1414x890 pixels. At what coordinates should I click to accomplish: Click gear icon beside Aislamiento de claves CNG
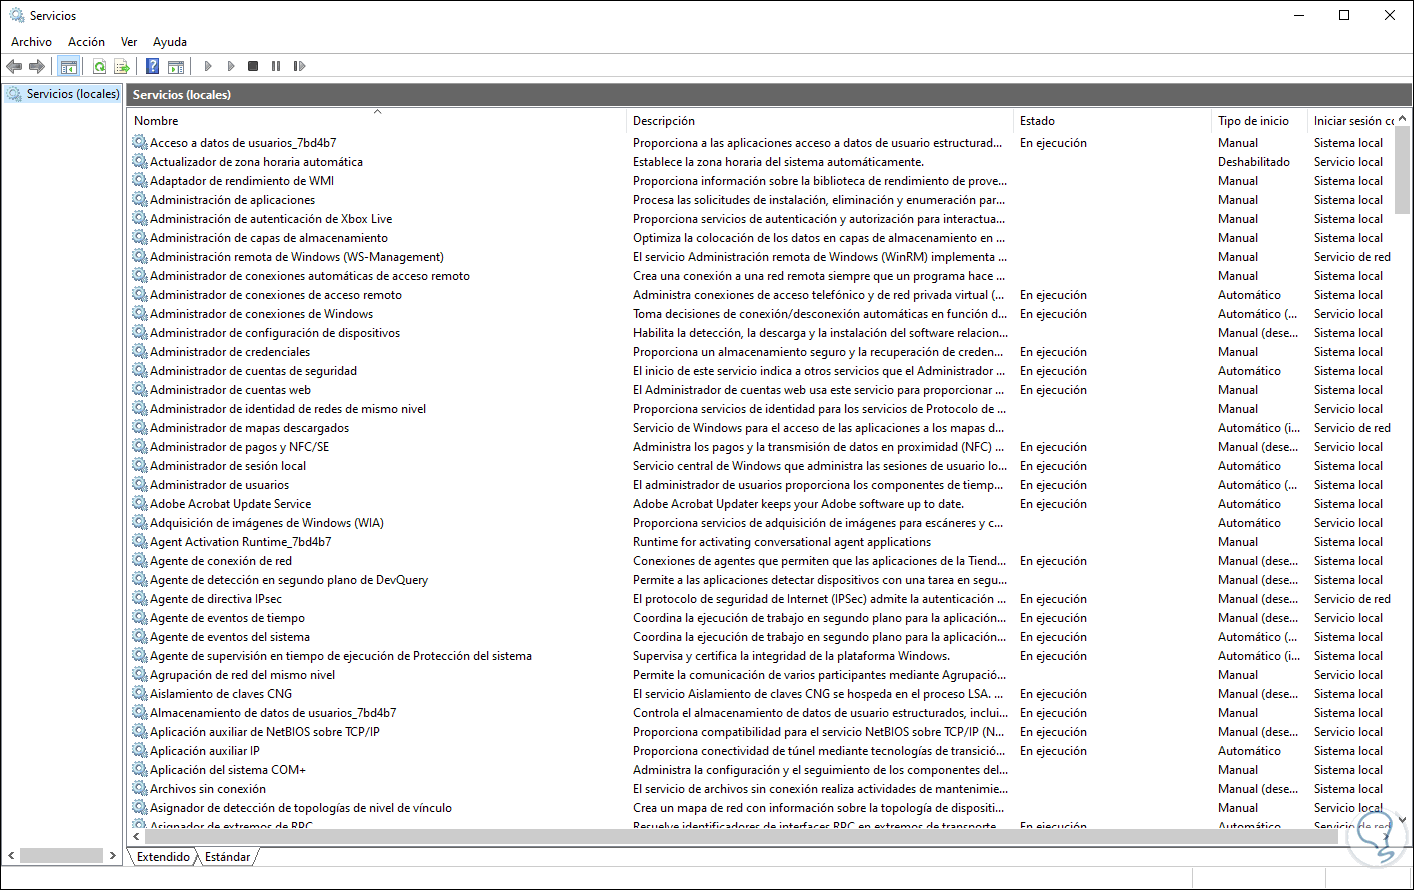click(140, 694)
